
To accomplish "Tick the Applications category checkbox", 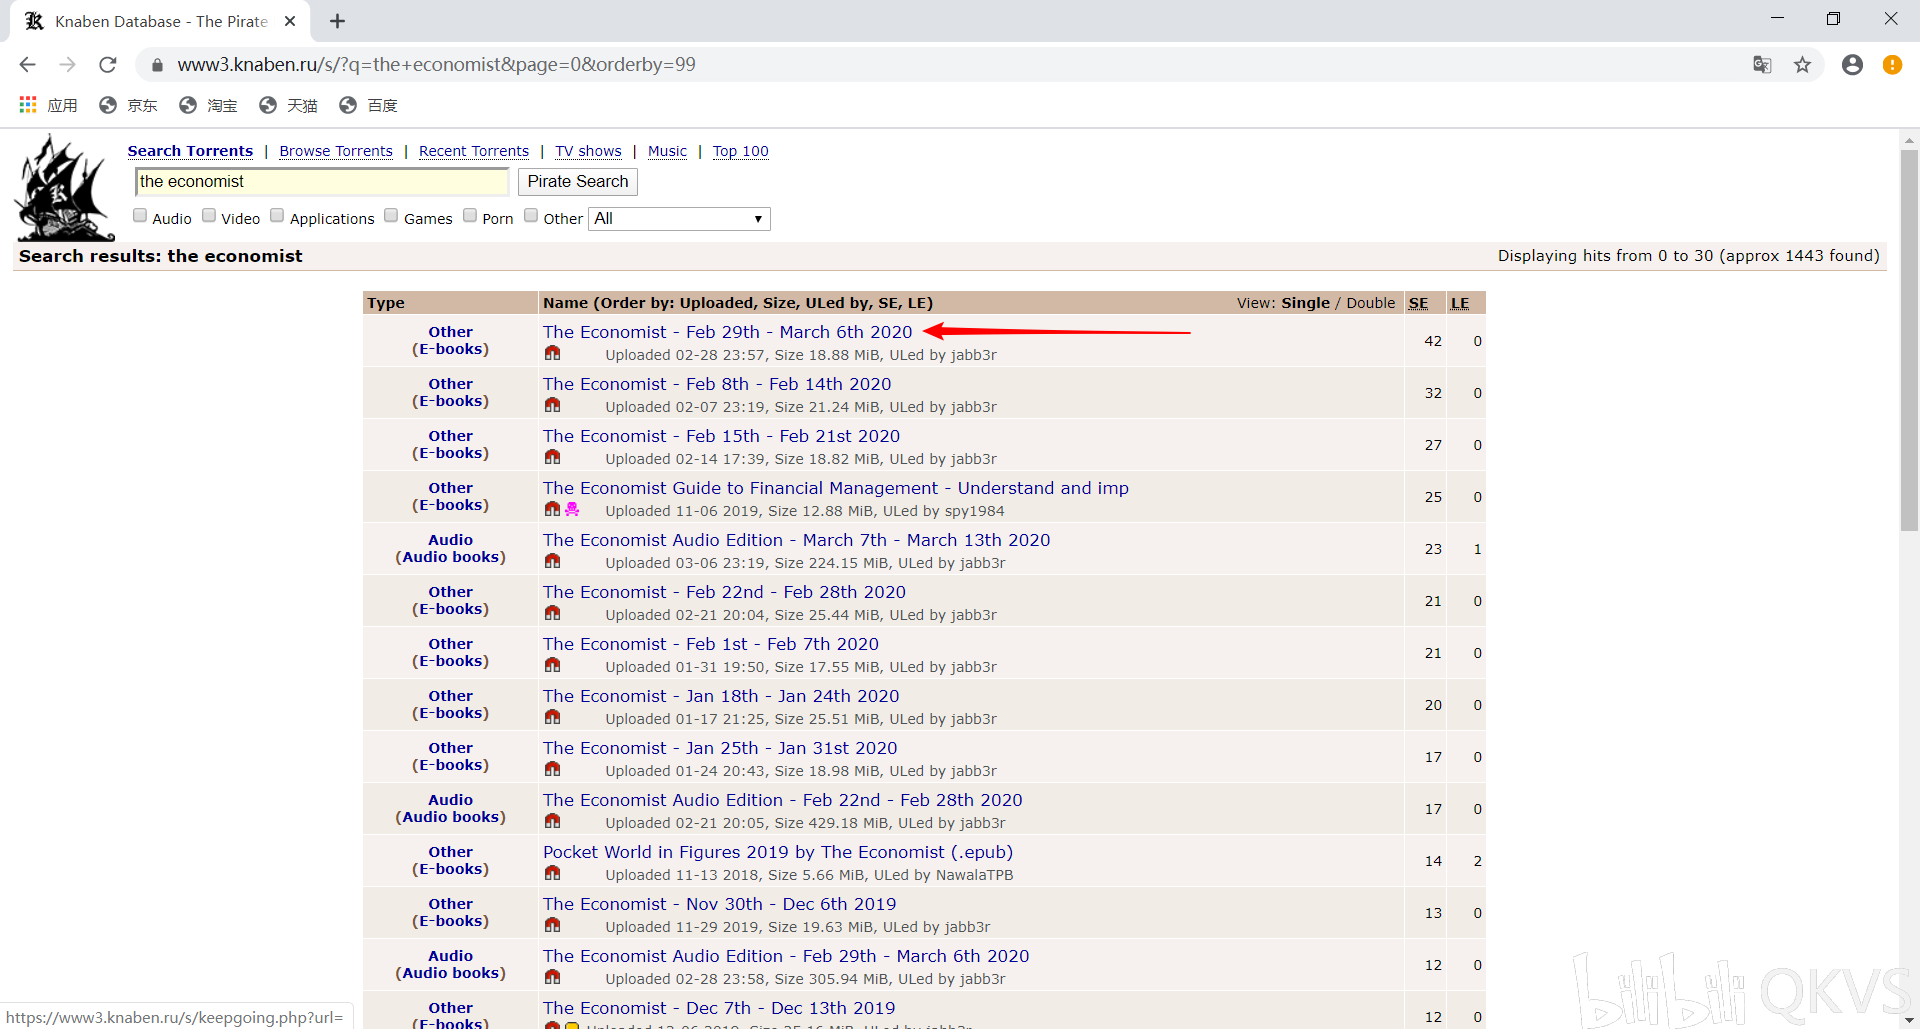I will pos(277,216).
